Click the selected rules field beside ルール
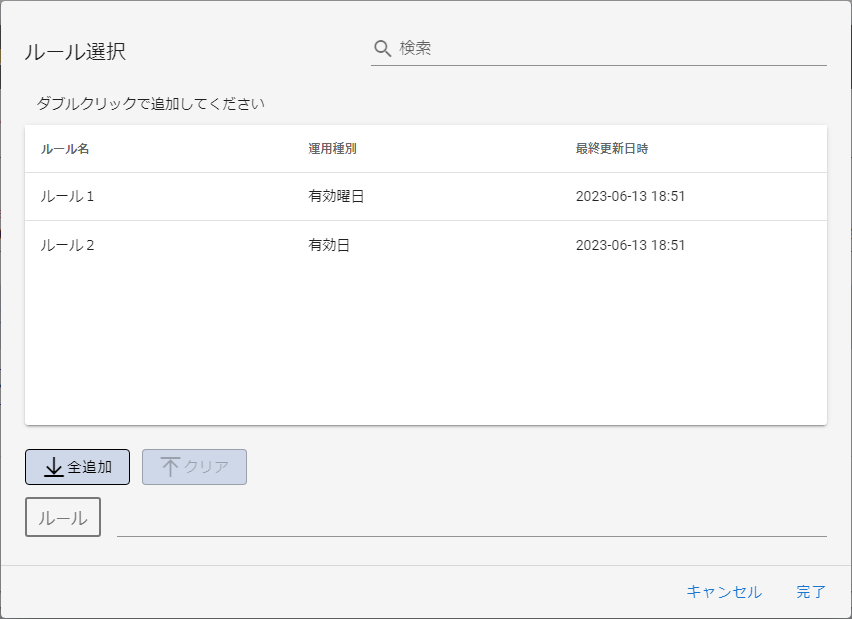The image size is (852, 619). 470,520
